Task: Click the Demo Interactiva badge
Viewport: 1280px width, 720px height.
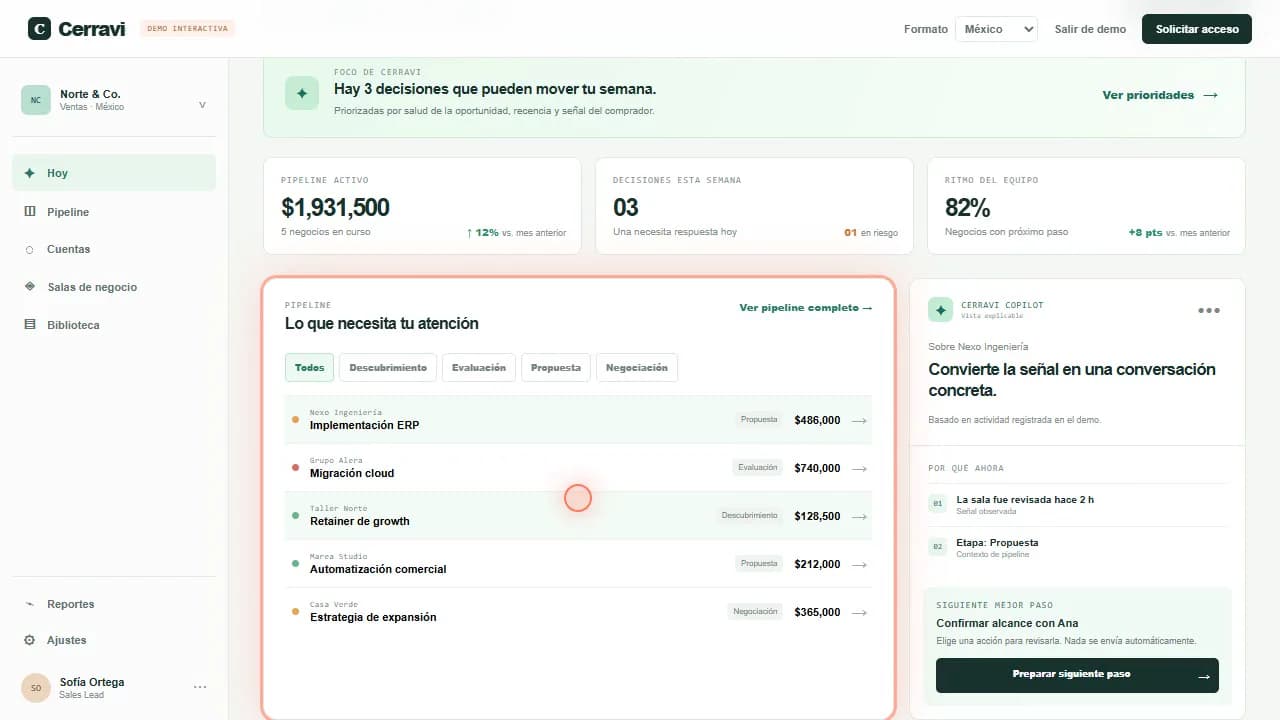Action: 187,28
